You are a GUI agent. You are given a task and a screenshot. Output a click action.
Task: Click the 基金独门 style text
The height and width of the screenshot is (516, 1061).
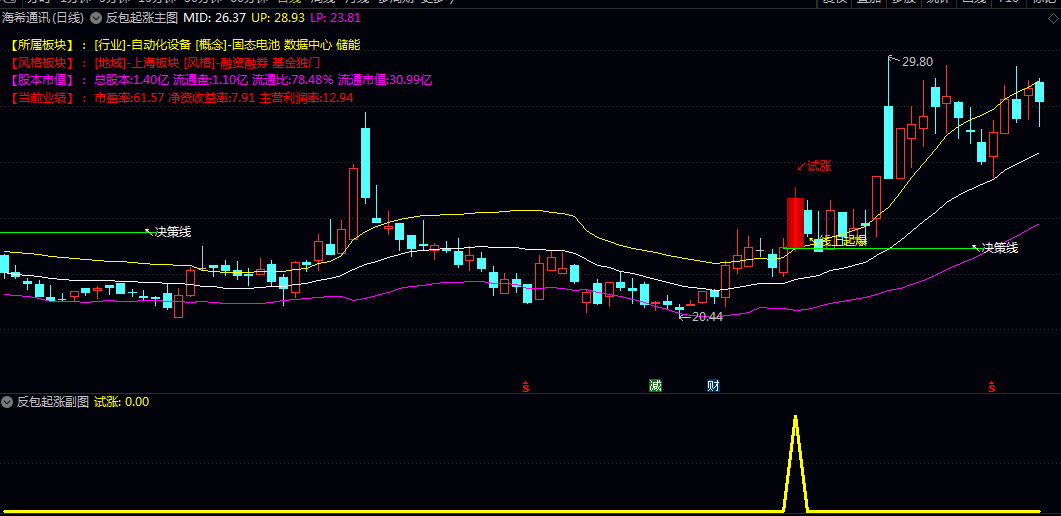[296, 63]
